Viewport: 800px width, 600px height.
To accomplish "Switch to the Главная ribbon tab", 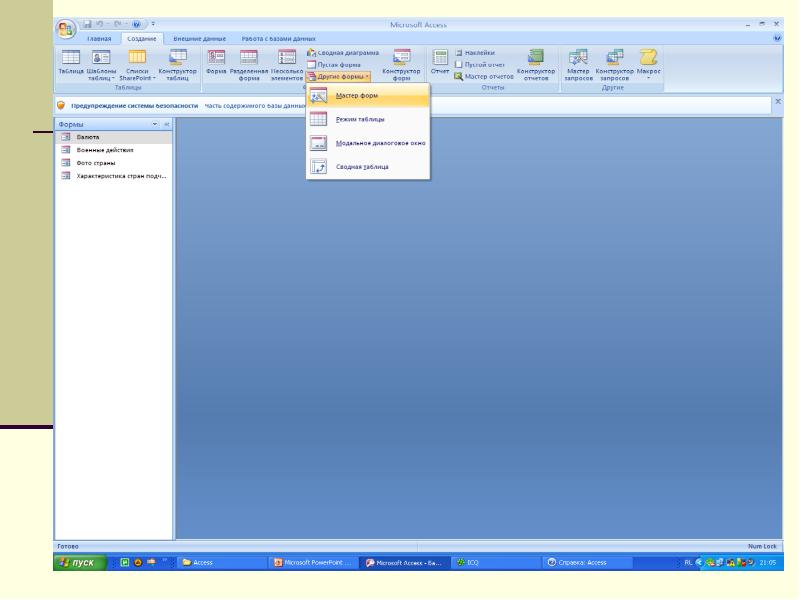I will tap(99, 39).
